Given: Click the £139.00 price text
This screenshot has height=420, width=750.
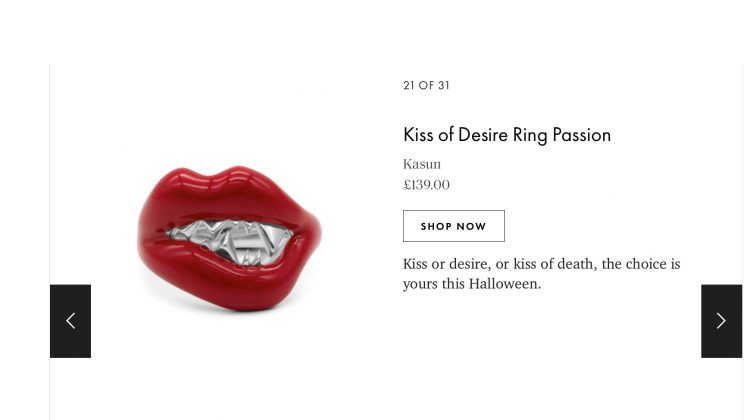Looking at the screenshot, I should pyautogui.click(x=426, y=185).
